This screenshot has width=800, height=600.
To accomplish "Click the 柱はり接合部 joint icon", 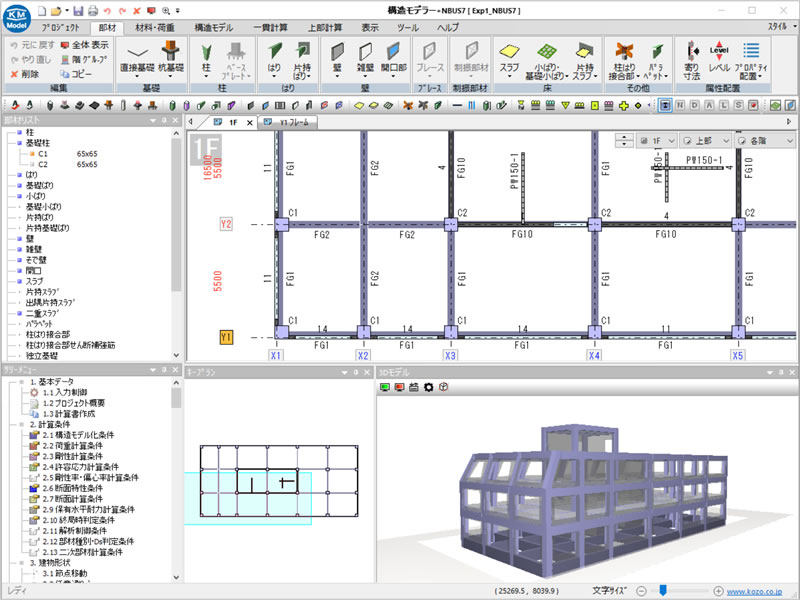I will point(625,58).
